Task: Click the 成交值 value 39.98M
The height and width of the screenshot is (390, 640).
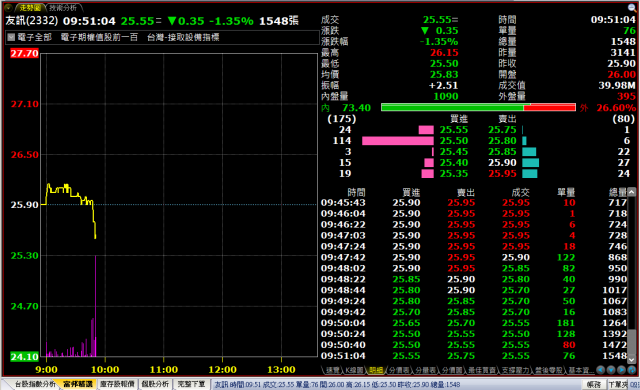Action: coord(617,86)
